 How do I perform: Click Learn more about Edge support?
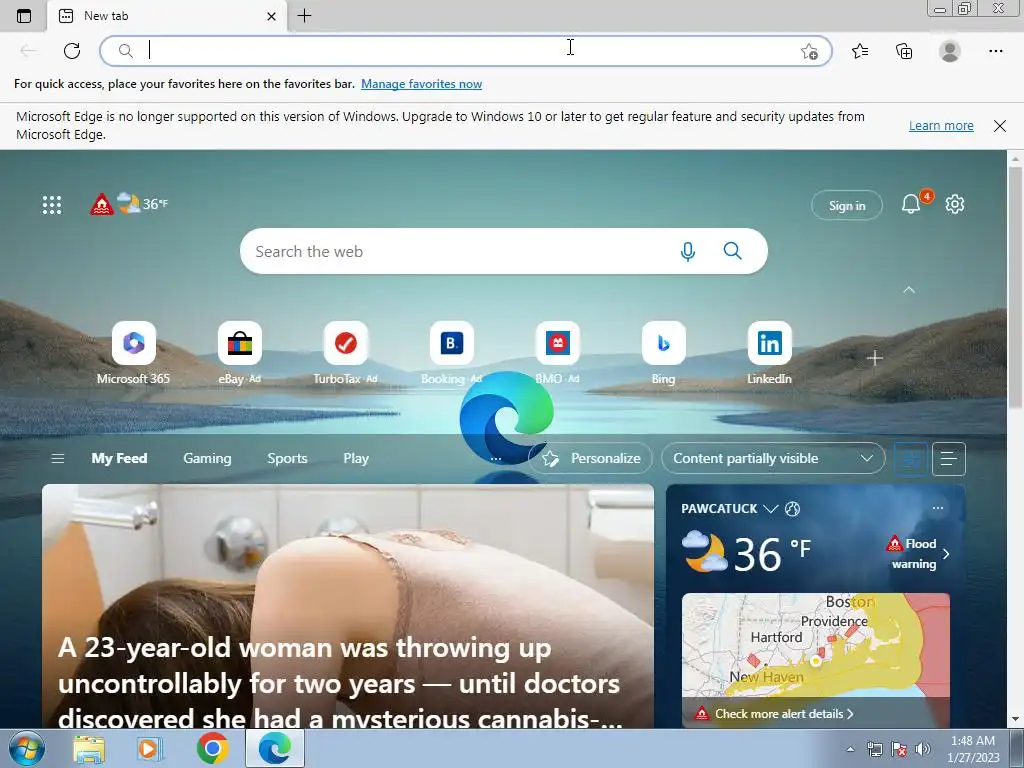(941, 125)
